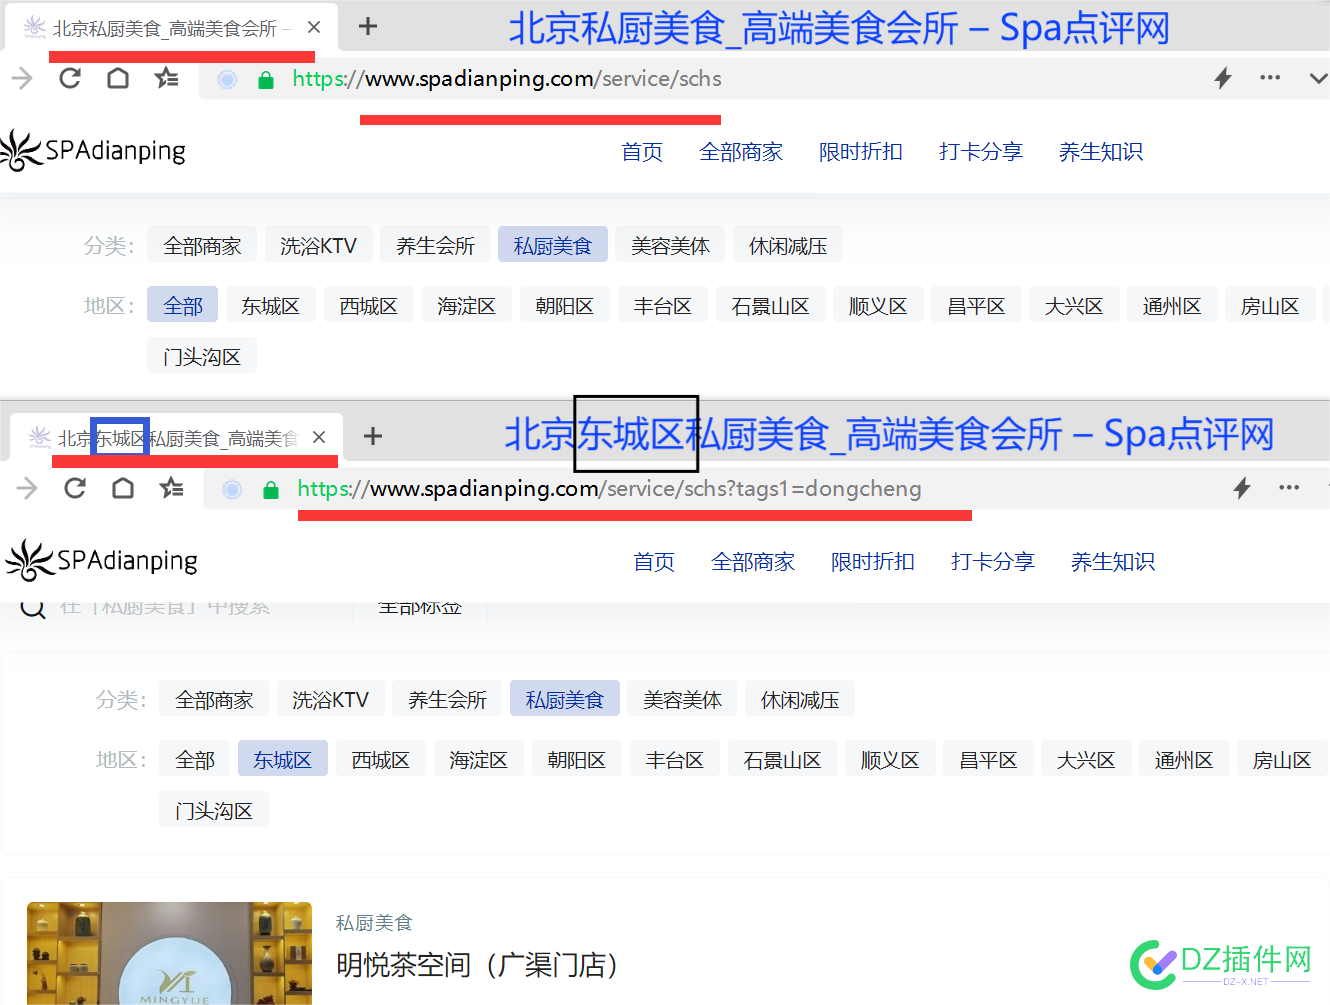Screen dimensions: 1330x1005
Task: Click SPAdianping logo in lower page
Action: [x=102, y=561]
